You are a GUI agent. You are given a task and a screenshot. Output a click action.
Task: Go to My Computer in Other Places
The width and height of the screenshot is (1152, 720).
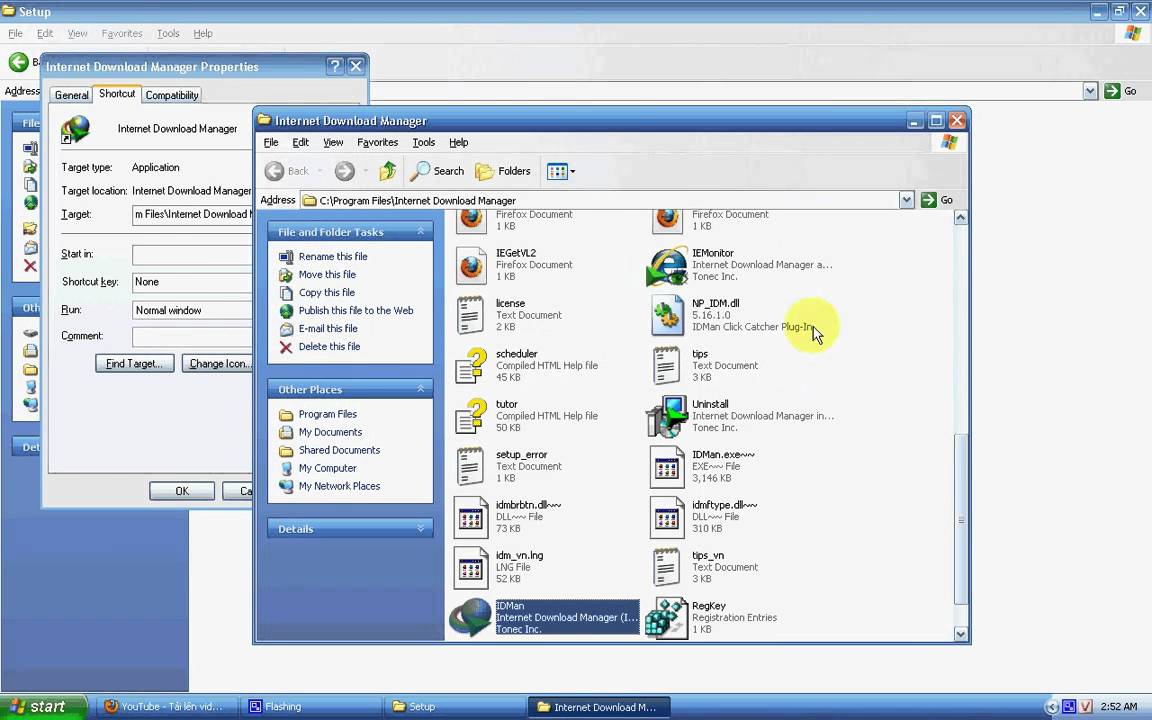point(327,468)
